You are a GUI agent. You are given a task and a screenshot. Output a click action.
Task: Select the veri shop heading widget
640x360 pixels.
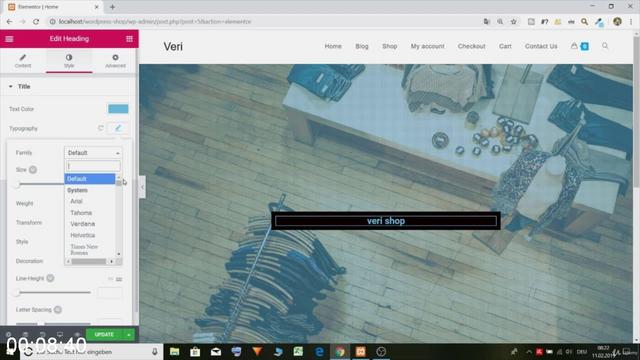coord(386,221)
